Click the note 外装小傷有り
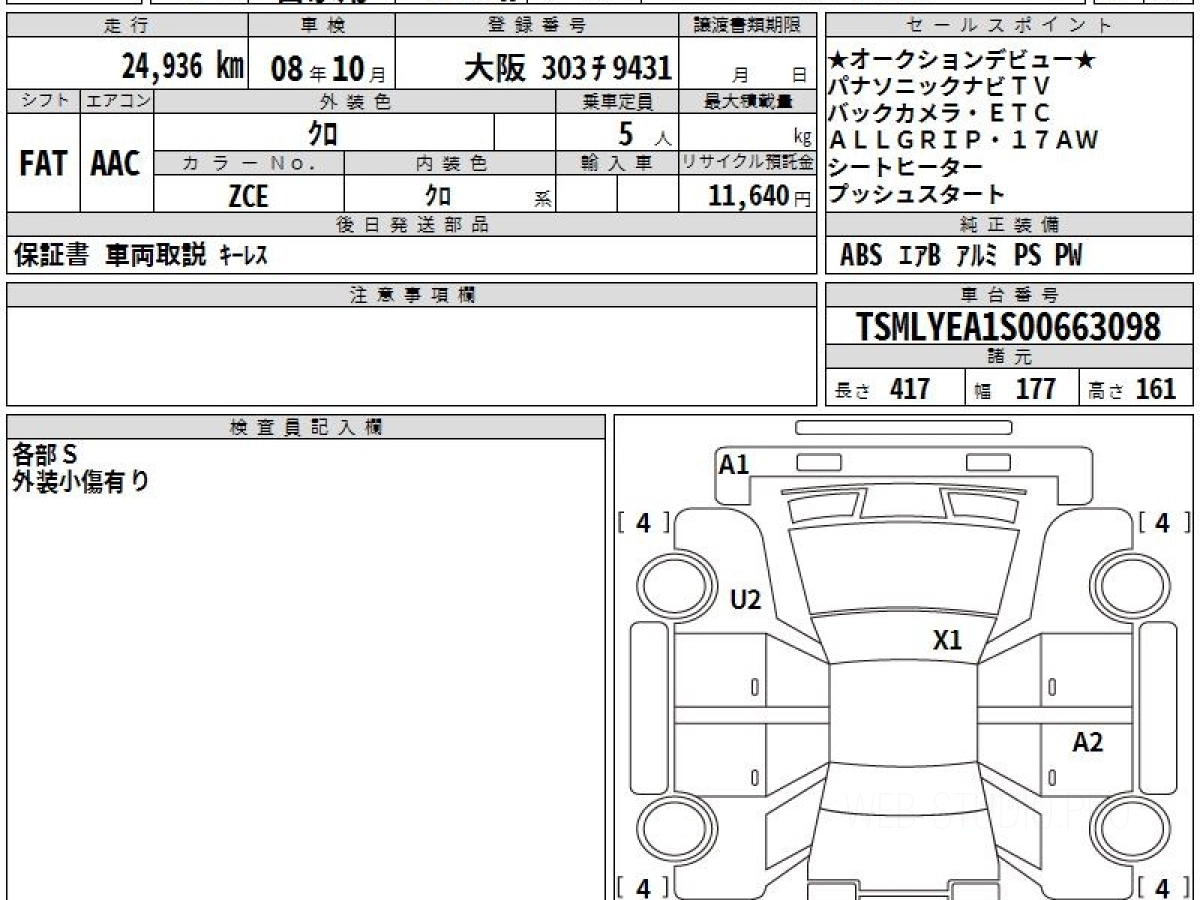1200x900 pixels. tap(81, 482)
